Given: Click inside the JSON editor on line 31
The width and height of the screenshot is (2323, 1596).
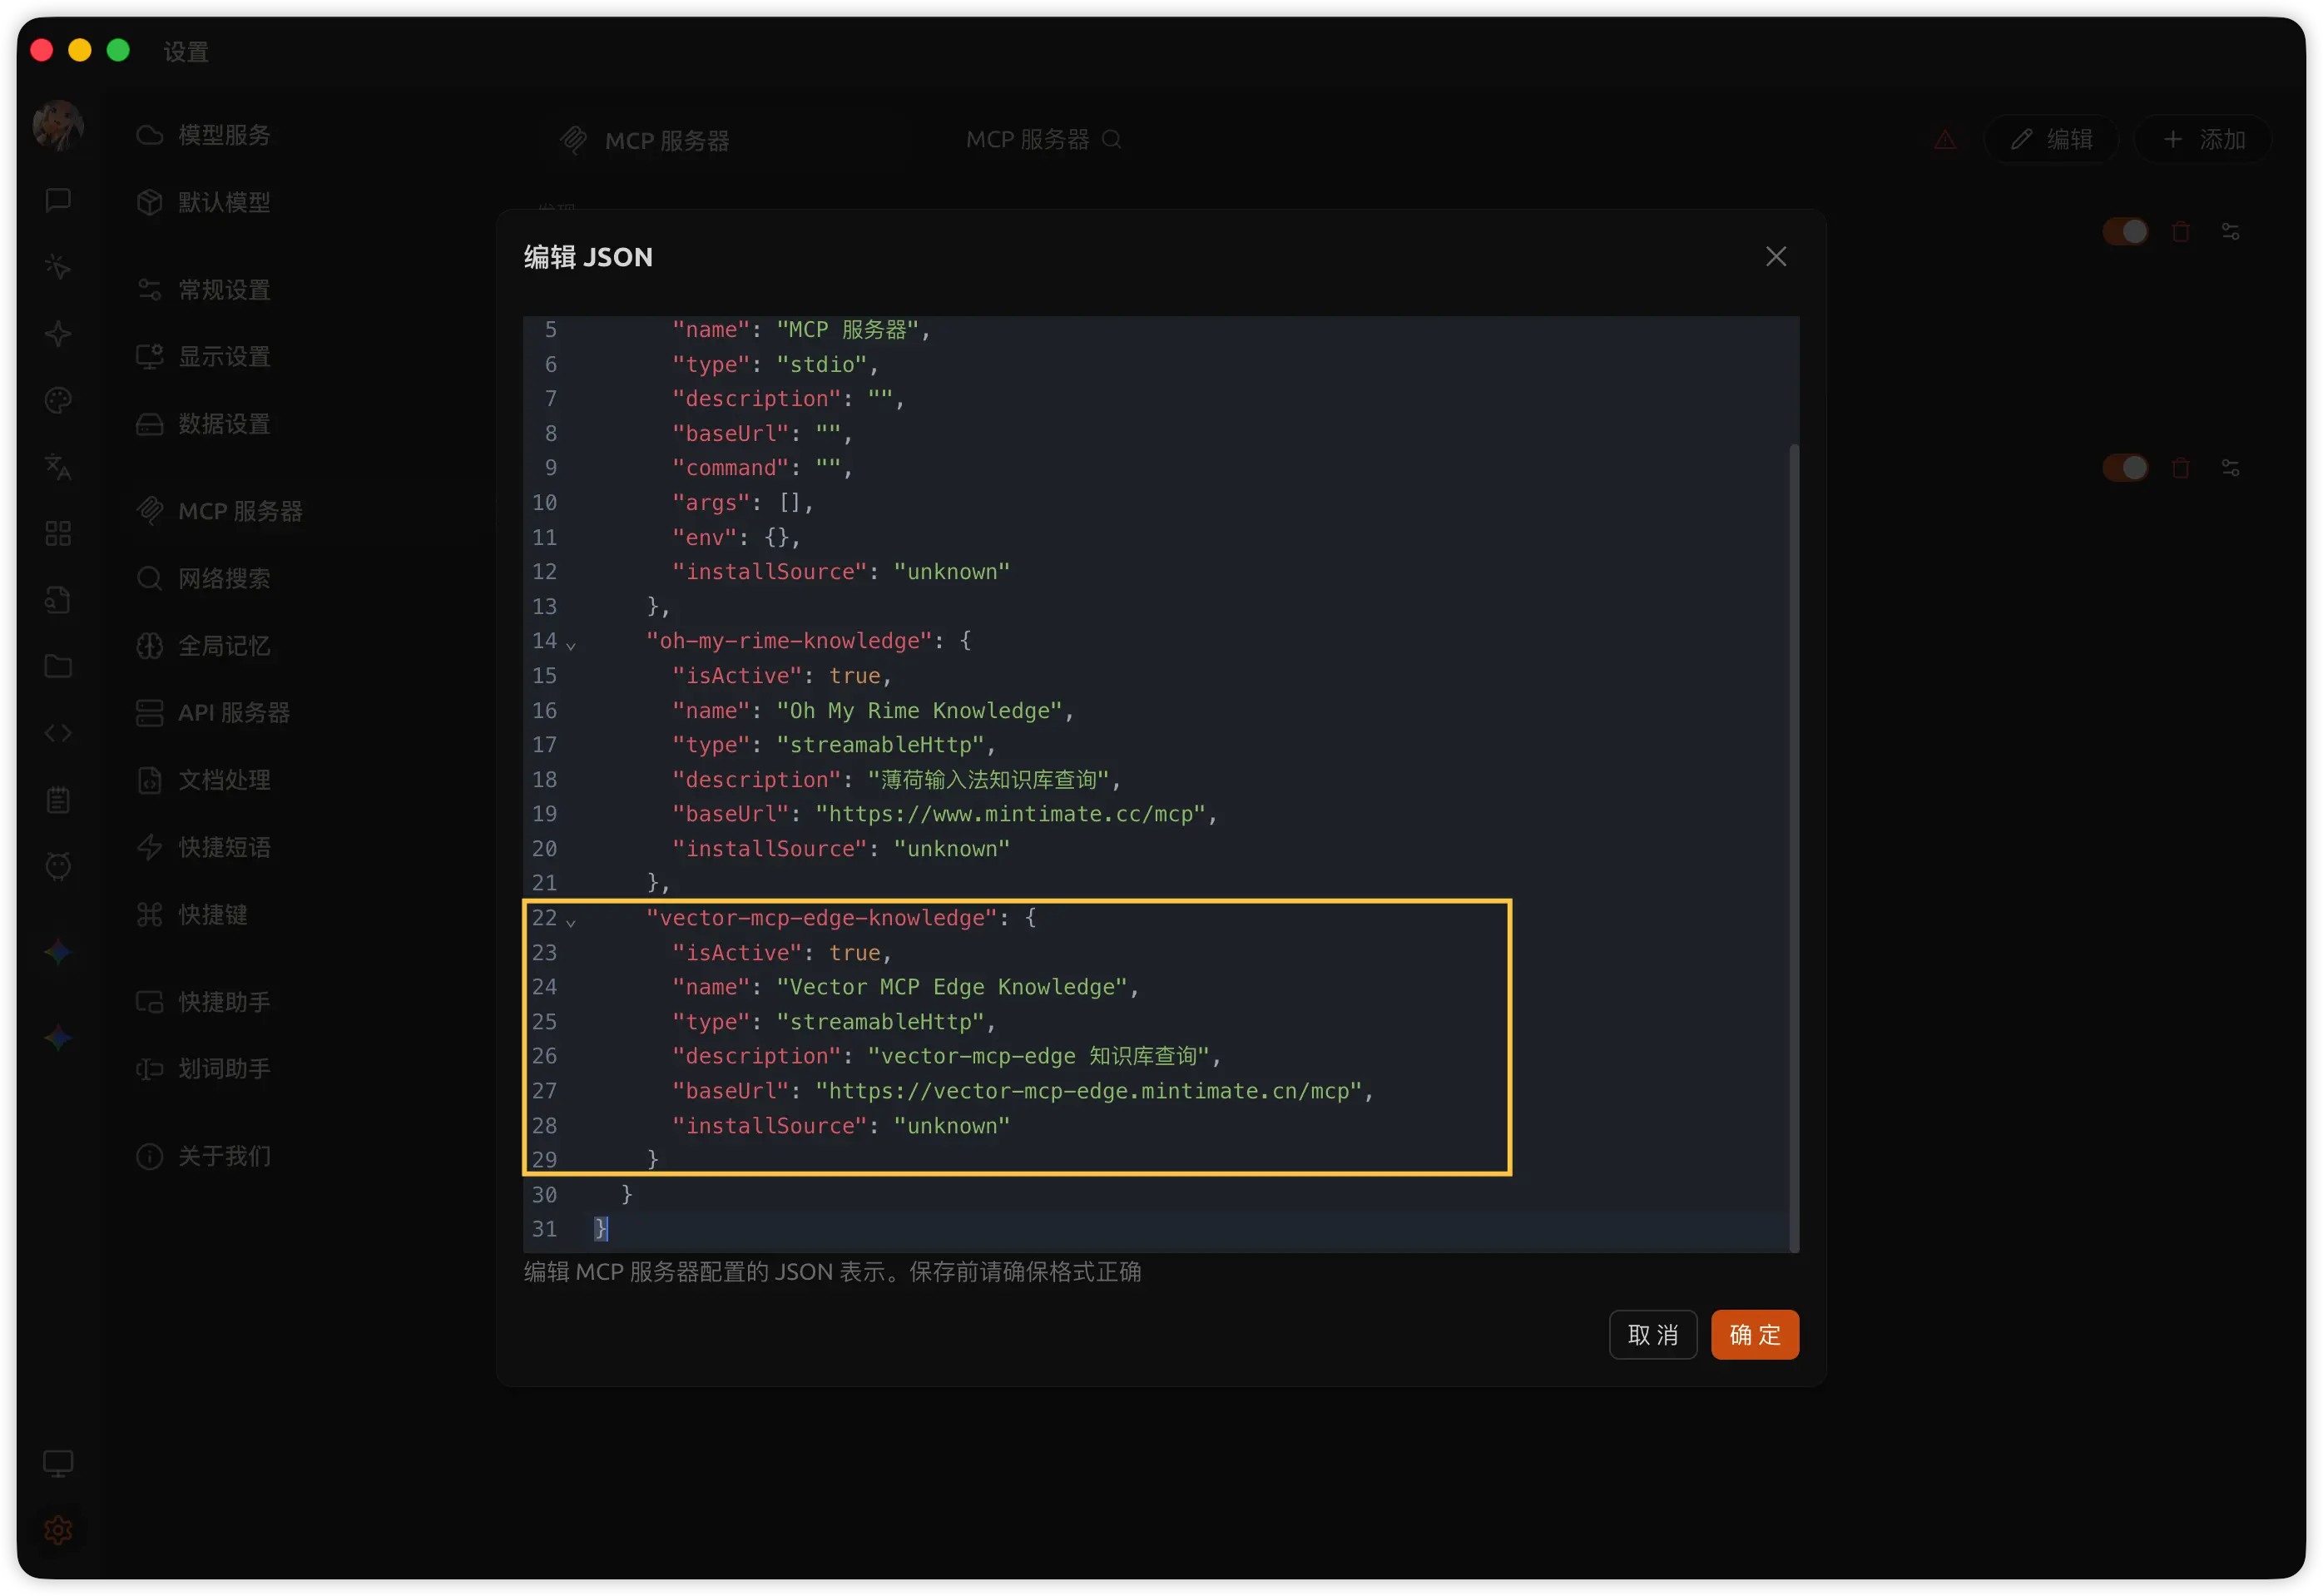Looking at the screenshot, I should point(700,1229).
